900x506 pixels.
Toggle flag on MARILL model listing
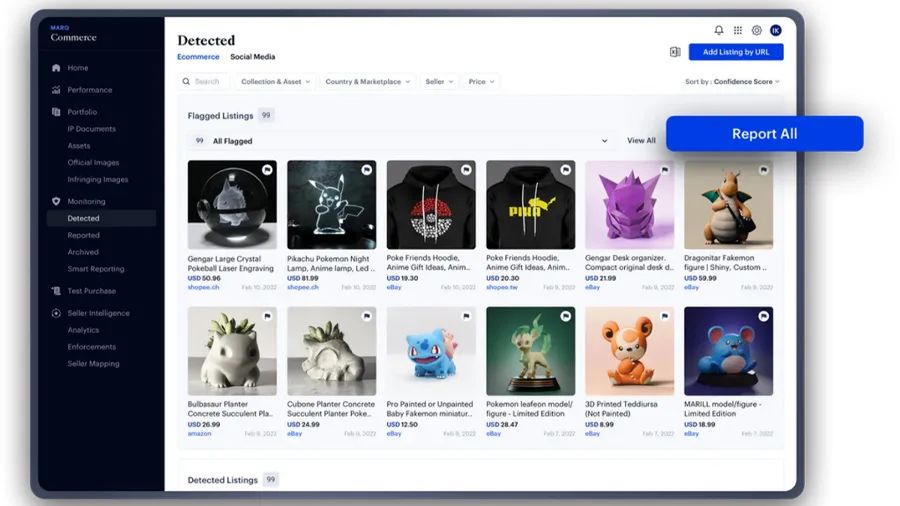point(763,316)
